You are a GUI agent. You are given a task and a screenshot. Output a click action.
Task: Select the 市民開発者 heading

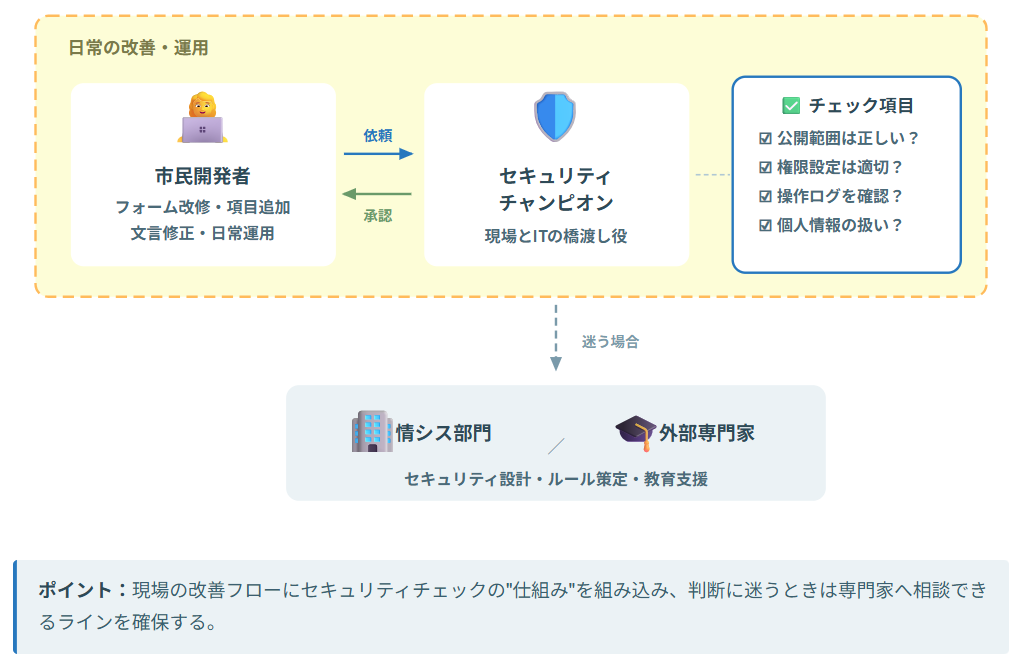[203, 176]
